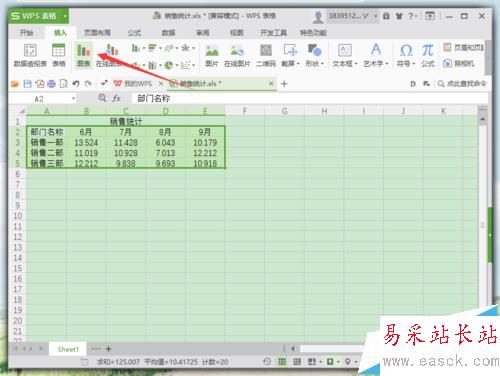Click the formula bar showing 部门名称
The image size is (500, 376).
309,98
